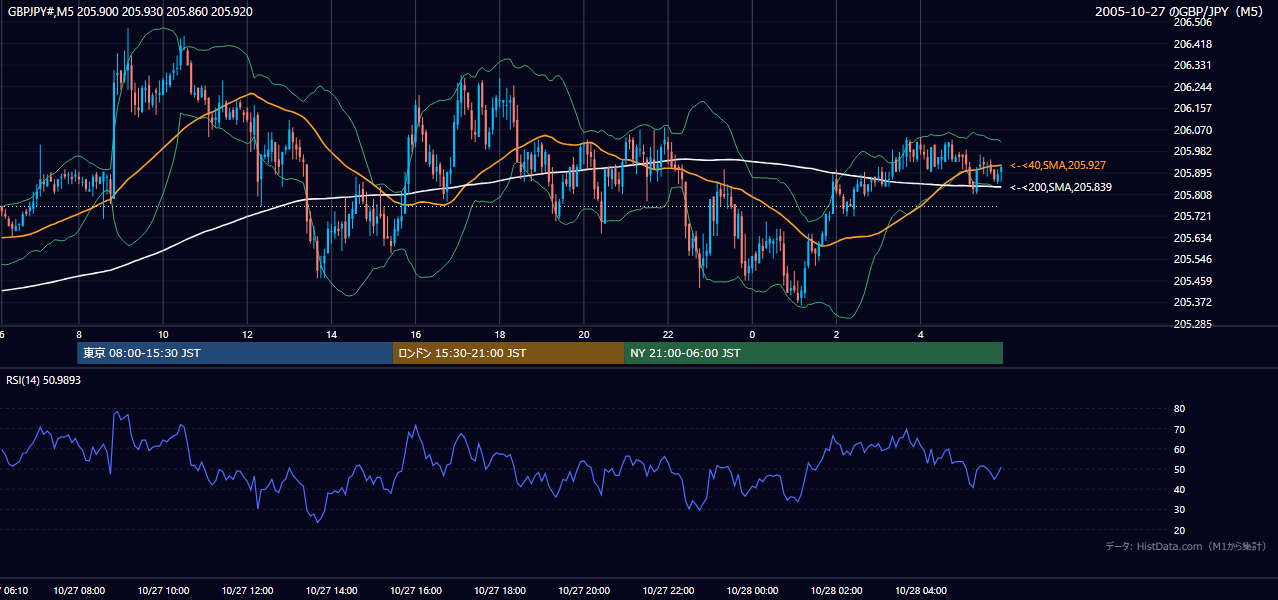Click the 10/28 04:00 time label
Screen dimensions: 1278x600
point(922,591)
